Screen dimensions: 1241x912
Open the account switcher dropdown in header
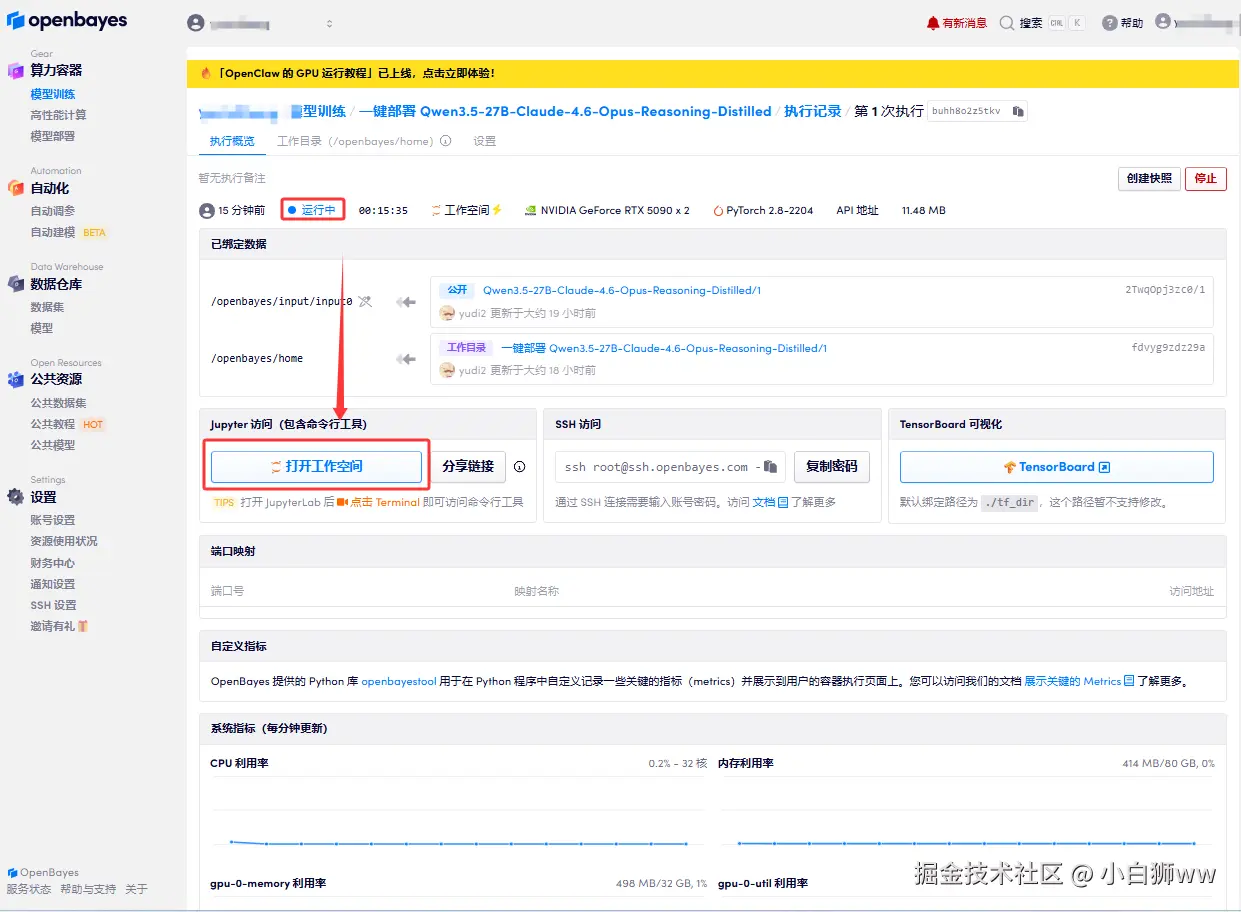[261, 23]
